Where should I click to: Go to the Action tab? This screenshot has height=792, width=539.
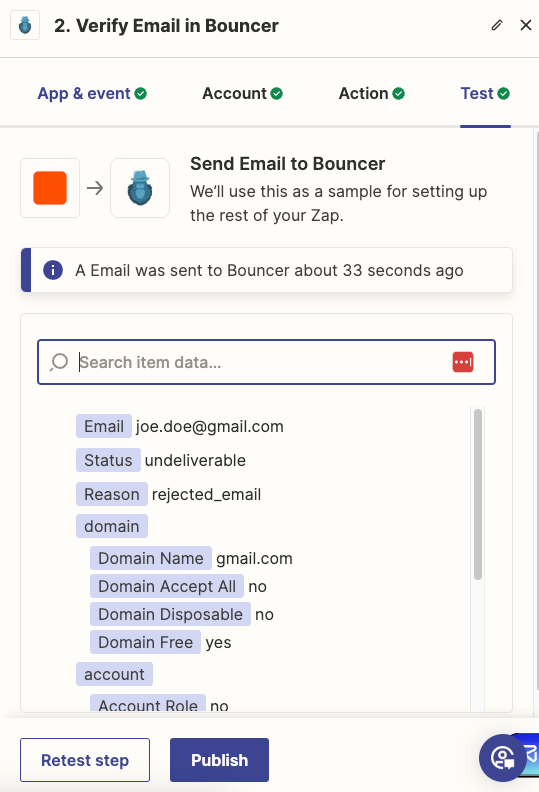372,93
